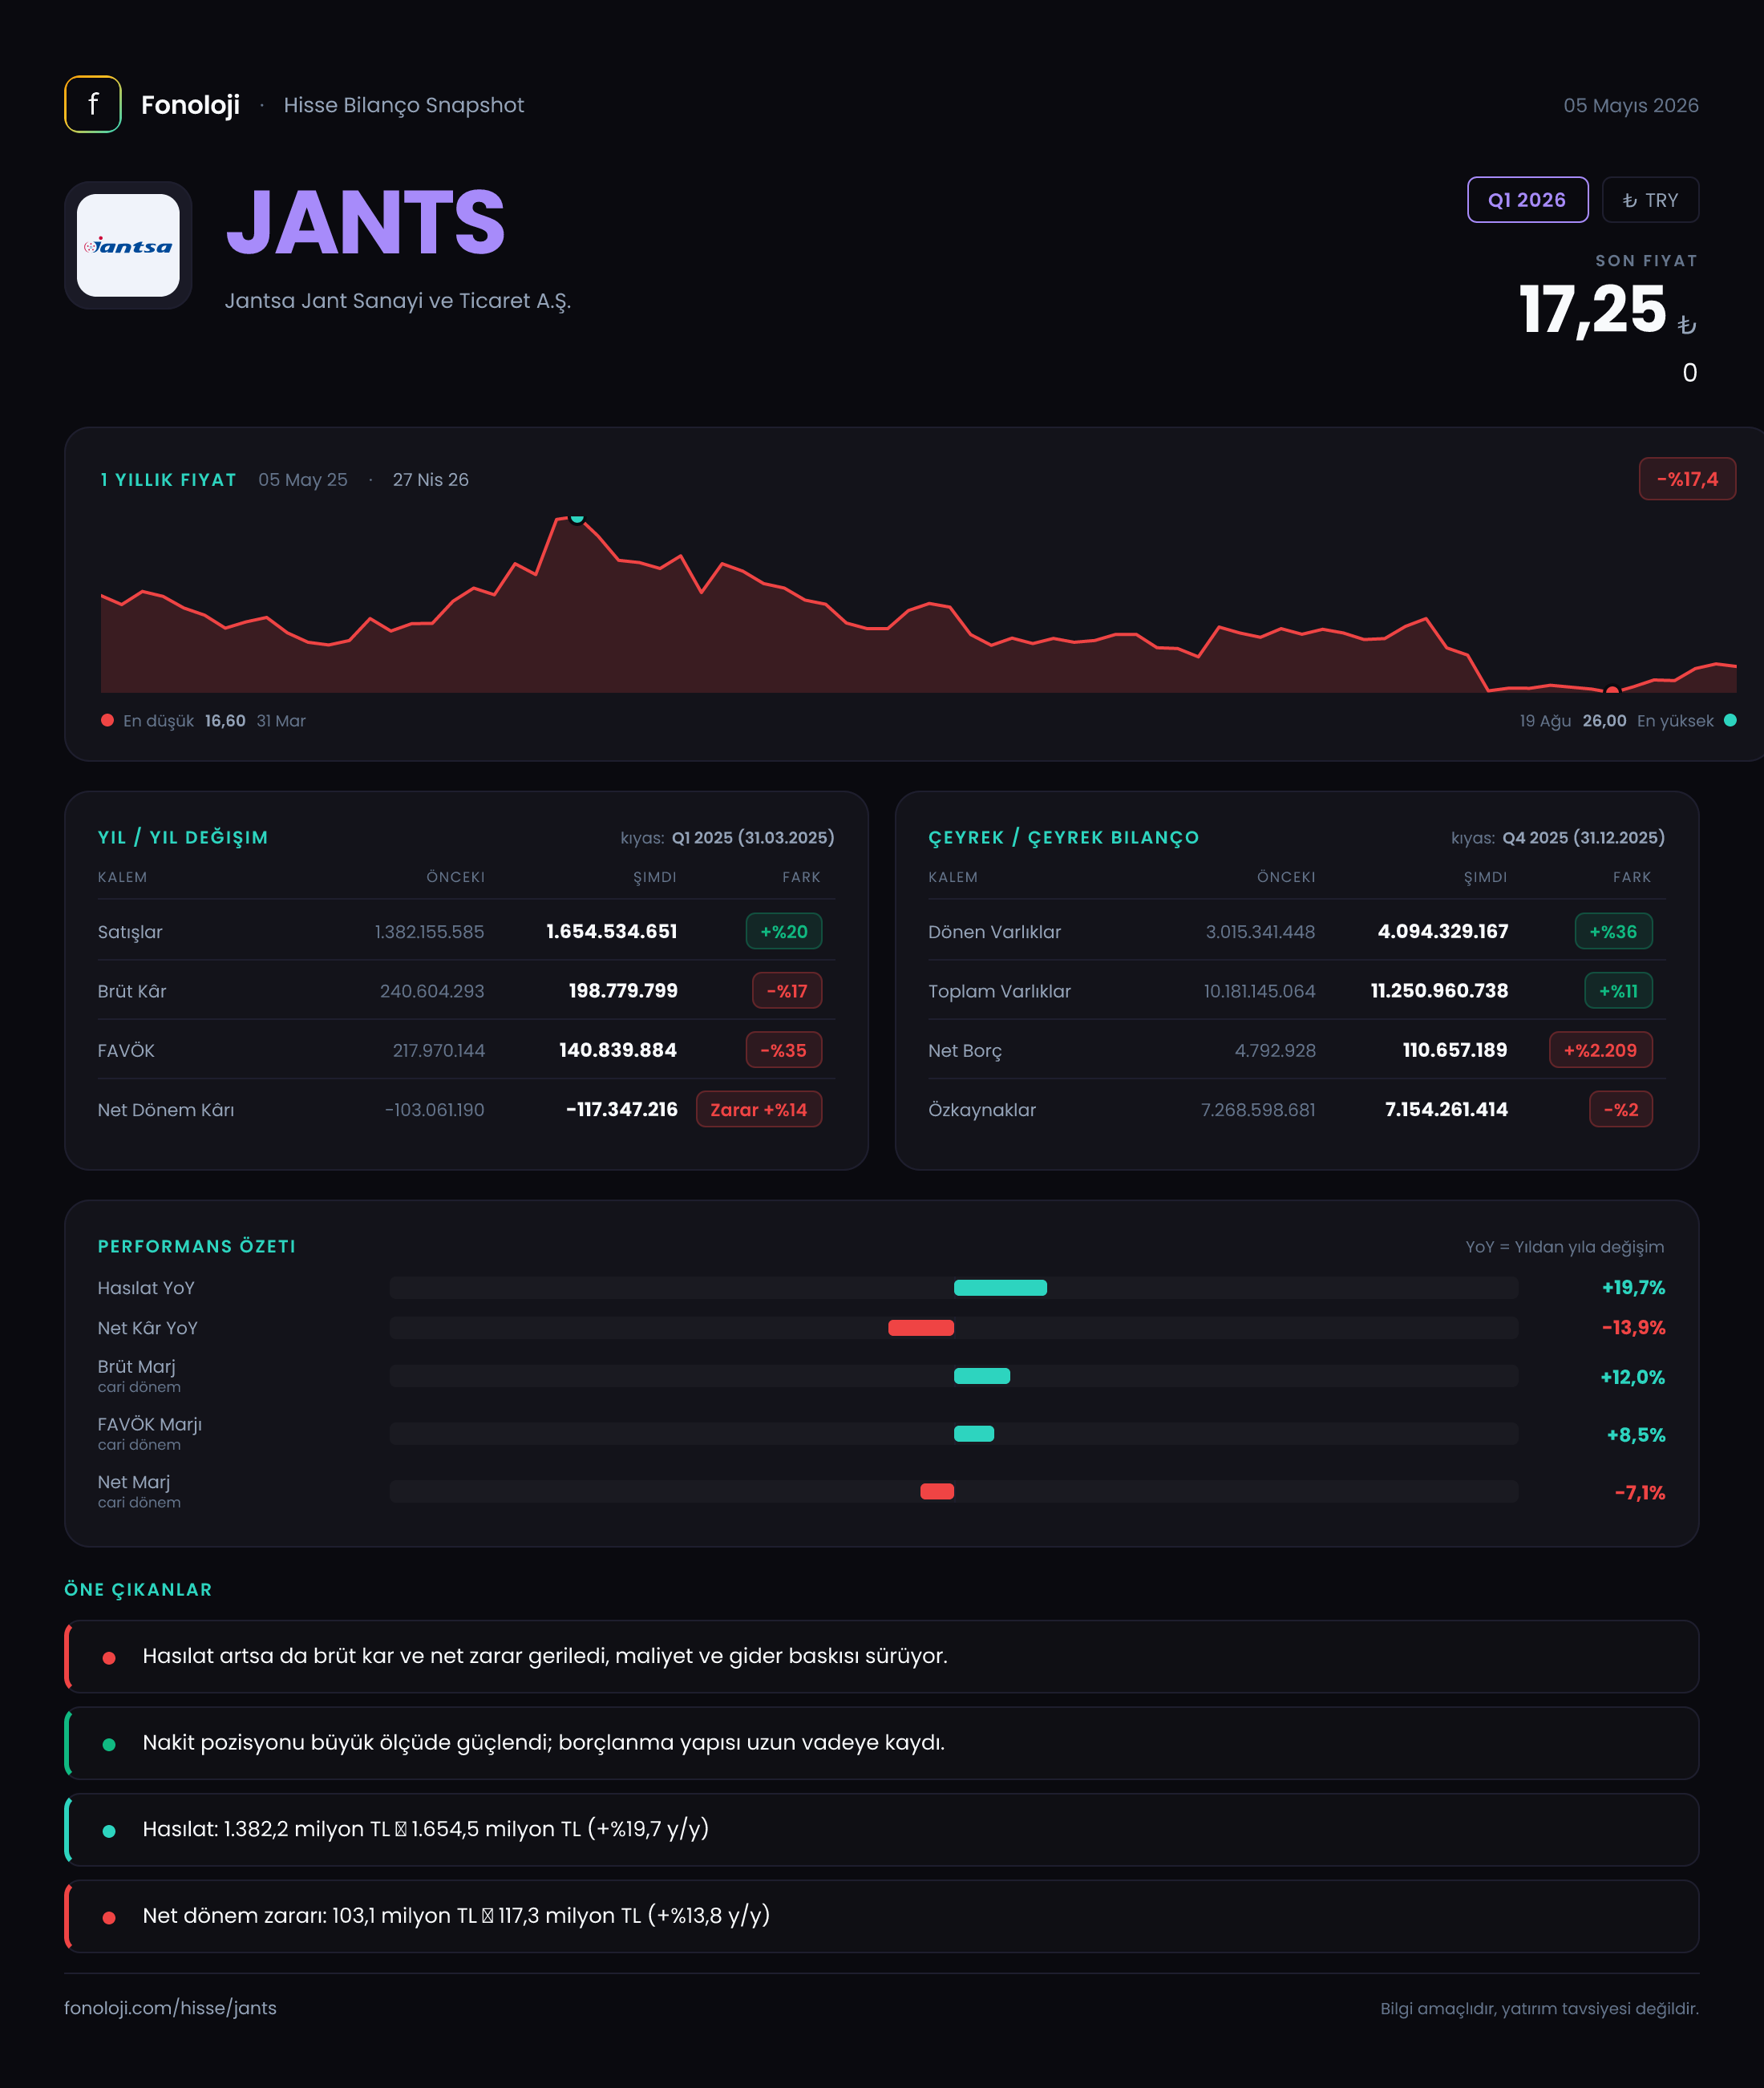
Task: Click the Brüt Kâr value 198.779.799
Action: (x=623, y=990)
